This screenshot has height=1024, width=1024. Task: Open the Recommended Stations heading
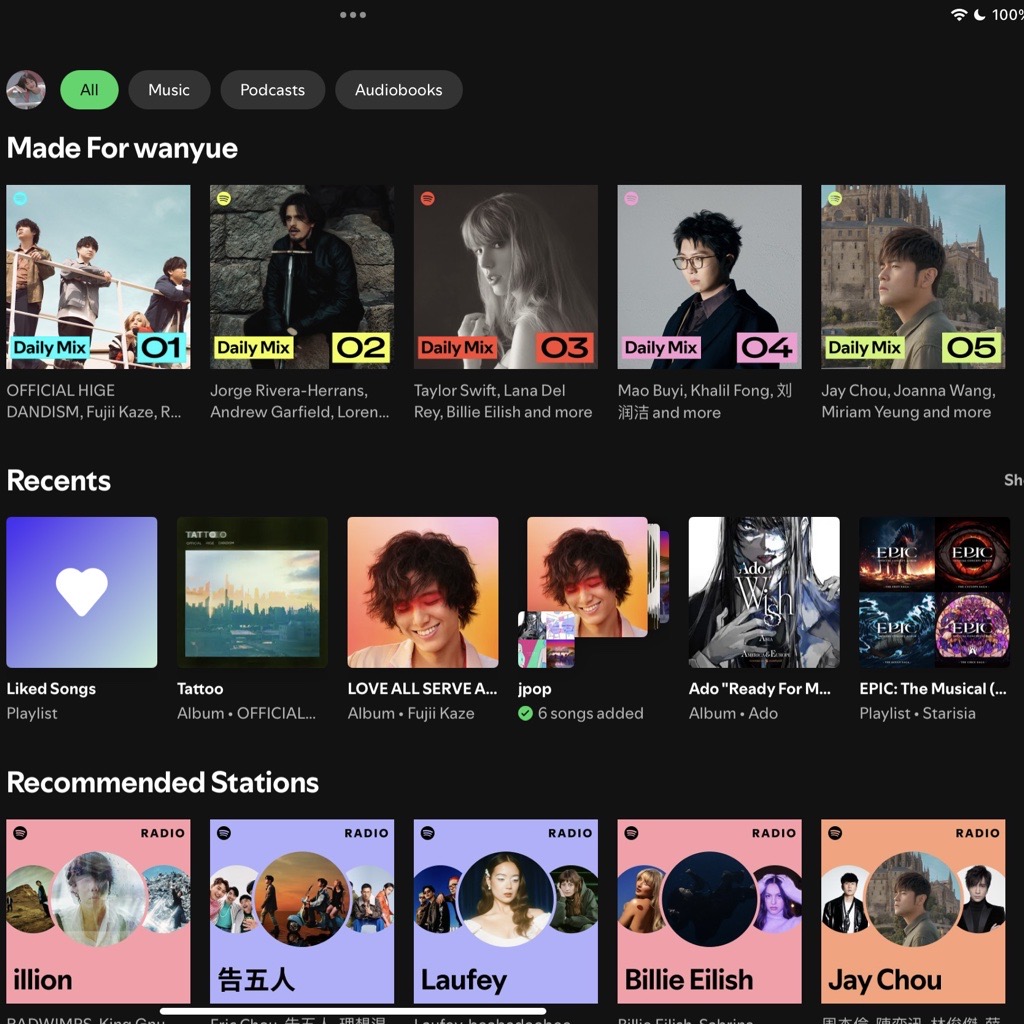(x=162, y=782)
